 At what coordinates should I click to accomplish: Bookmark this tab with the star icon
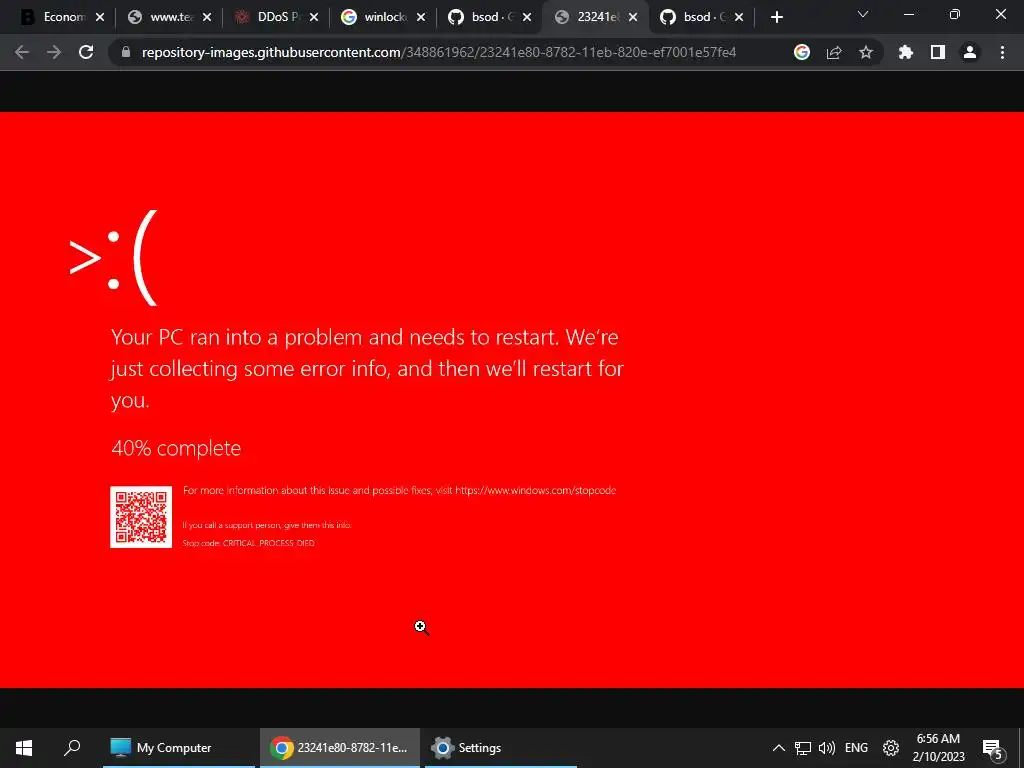tap(866, 52)
